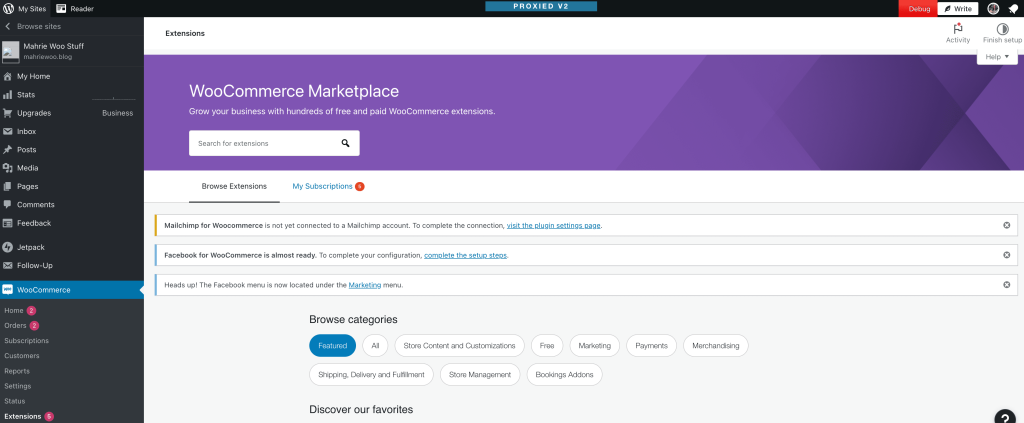Select the Free category filter
Screen dimensions: 1024x423
click(547, 345)
